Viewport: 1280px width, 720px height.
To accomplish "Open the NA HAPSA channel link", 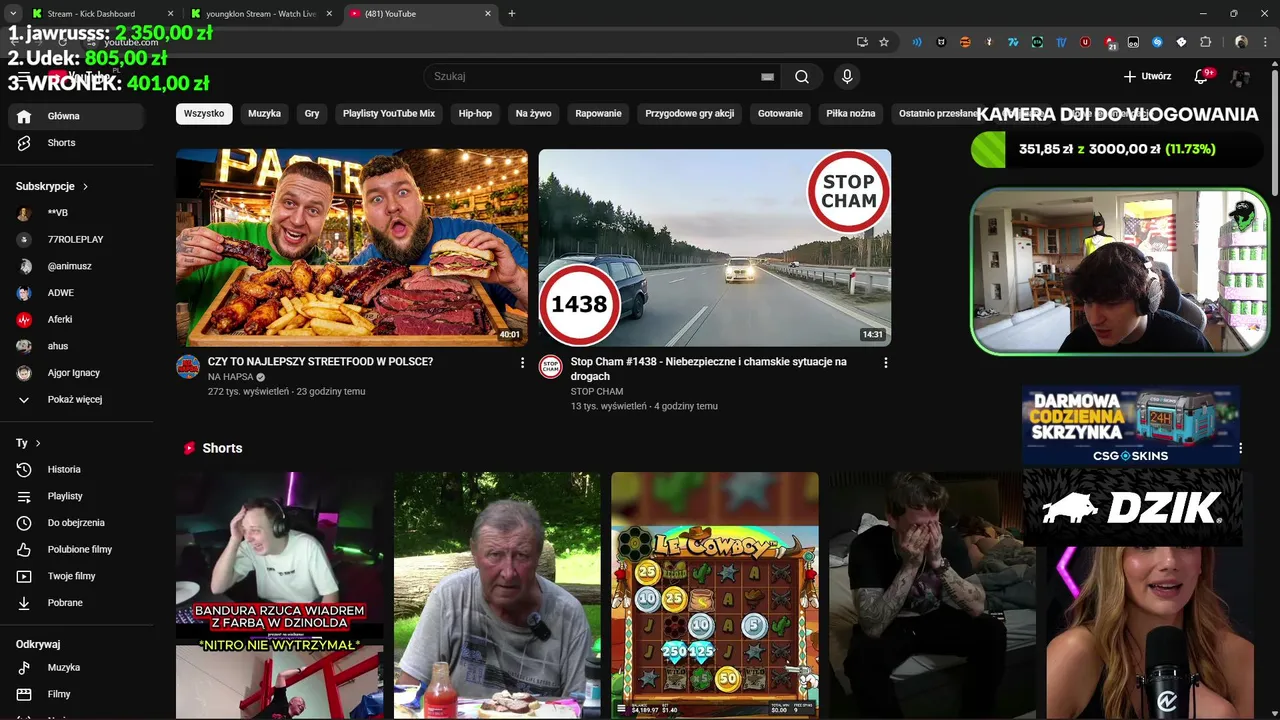I will (230, 377).
